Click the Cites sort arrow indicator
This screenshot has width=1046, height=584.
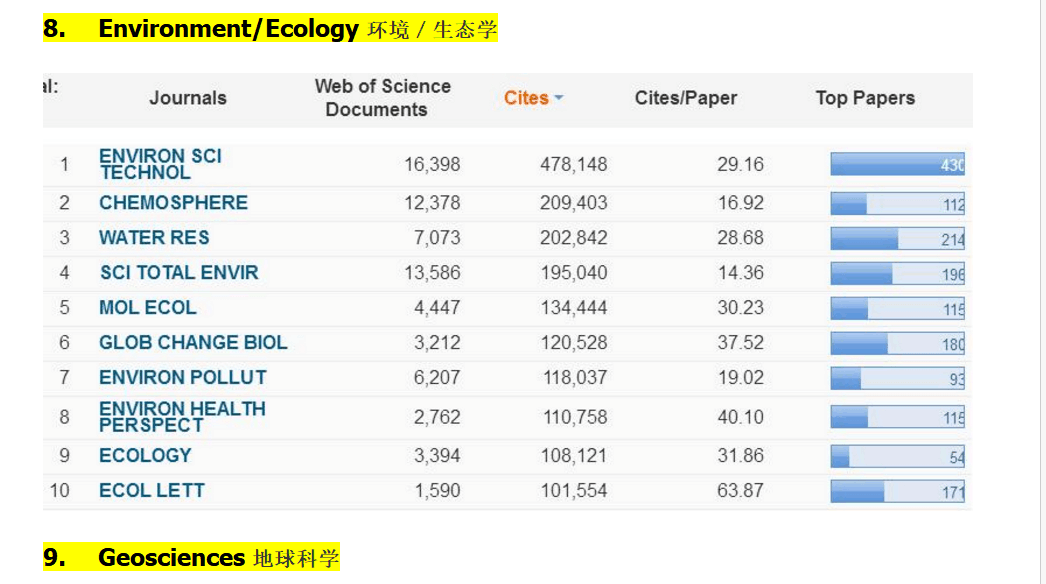tap(559, 98)
